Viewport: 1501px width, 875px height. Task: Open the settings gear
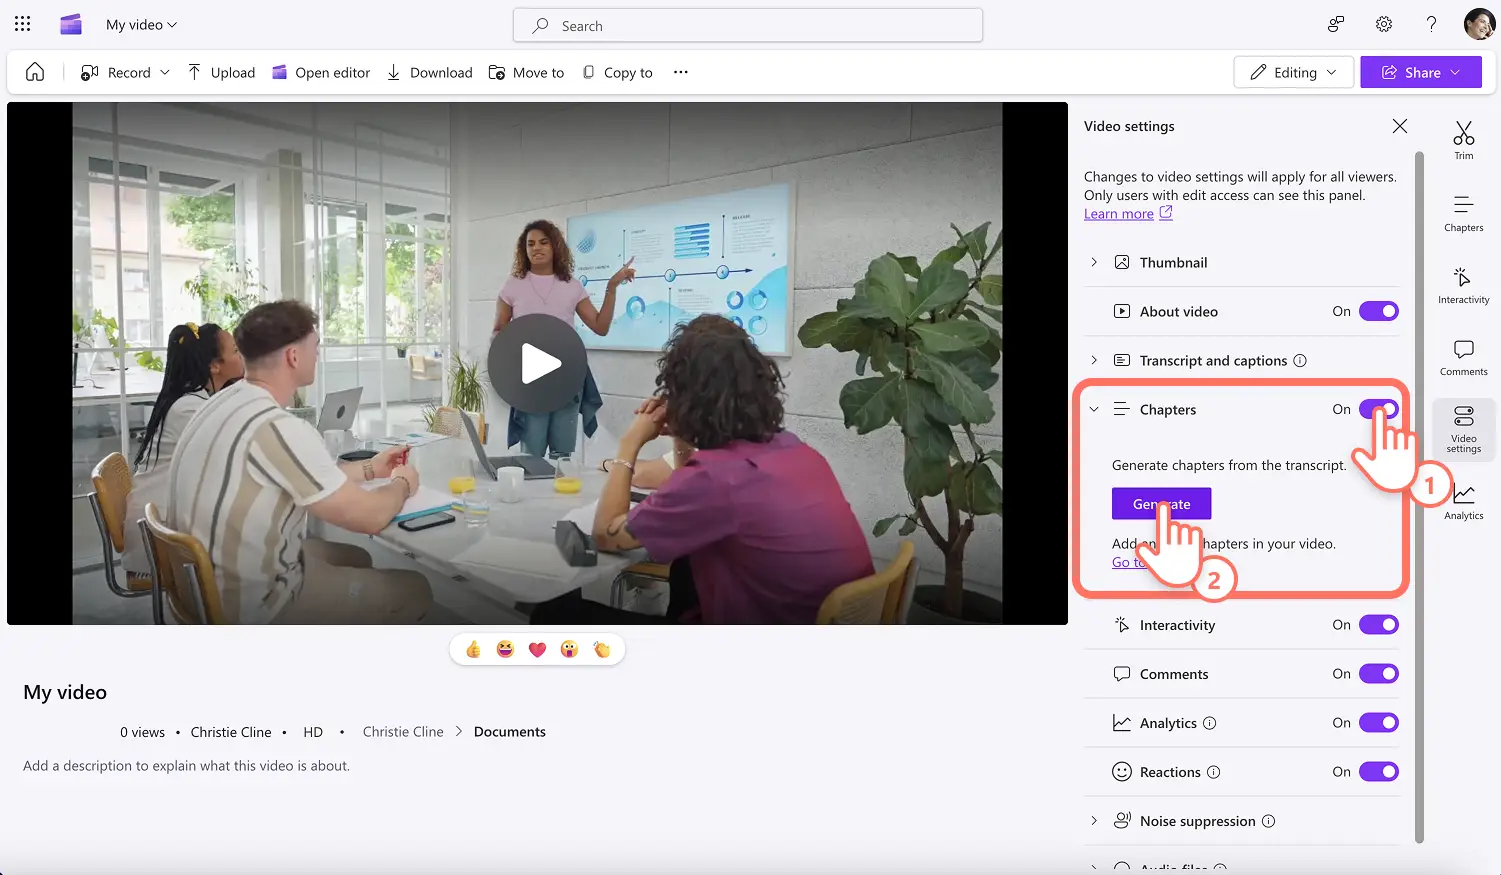(x=1384, y=24)
